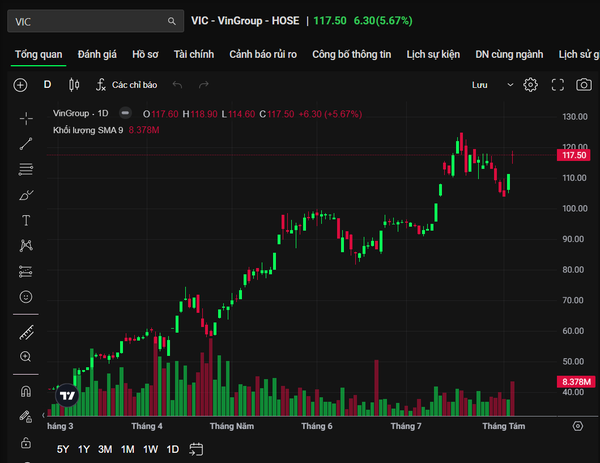Click the Khối lượng SMA 9 indicator label
This screenshot has width=600, height=463.
[x=88, y=130]
